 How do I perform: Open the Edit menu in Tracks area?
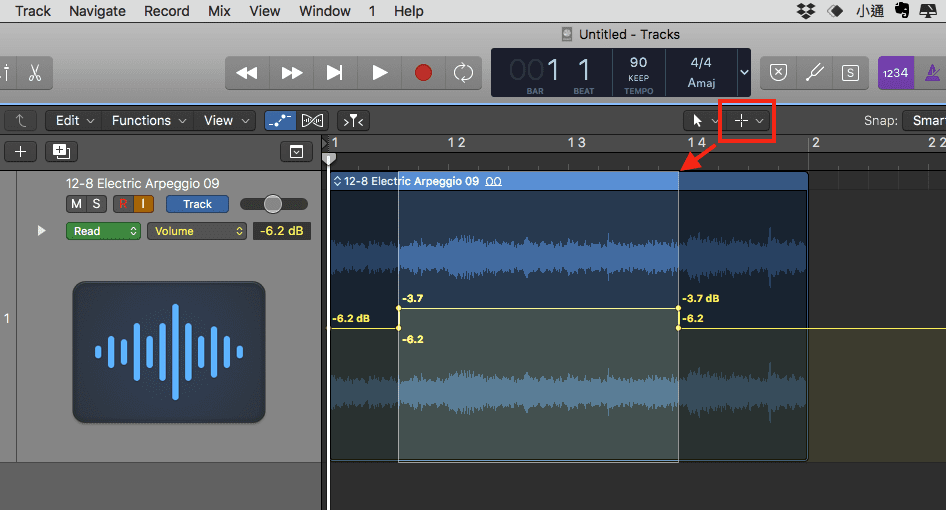pyautogui.click(x=74, y=121)
